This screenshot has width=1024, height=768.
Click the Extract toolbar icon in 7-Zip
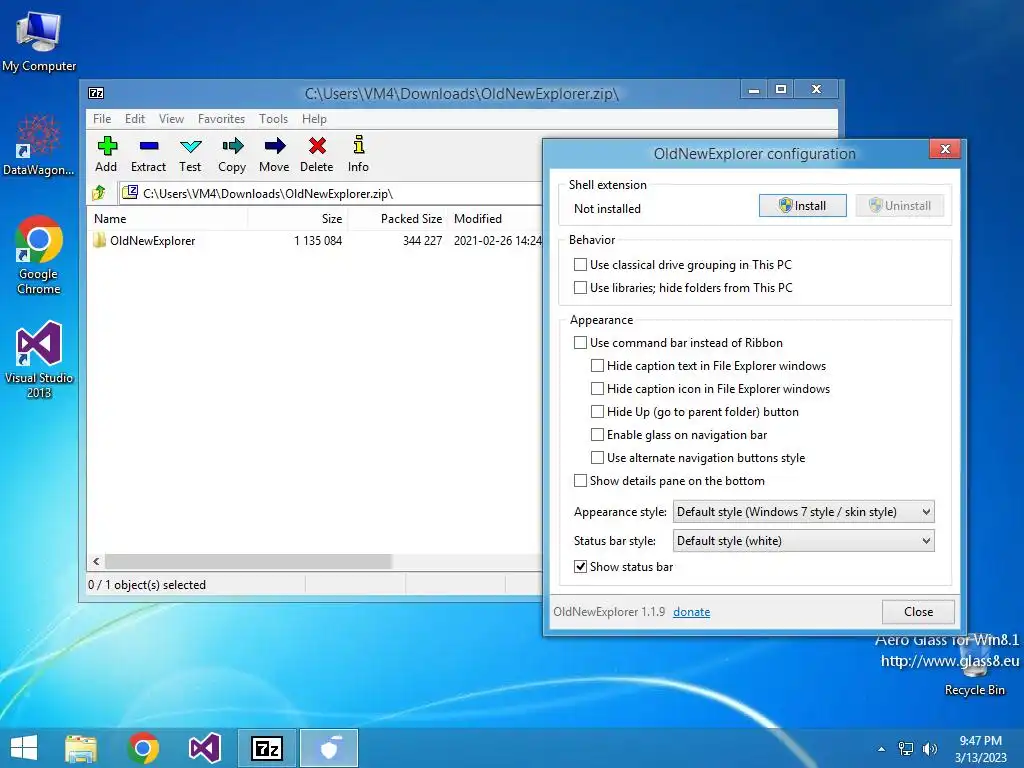(x=148, y=154)
